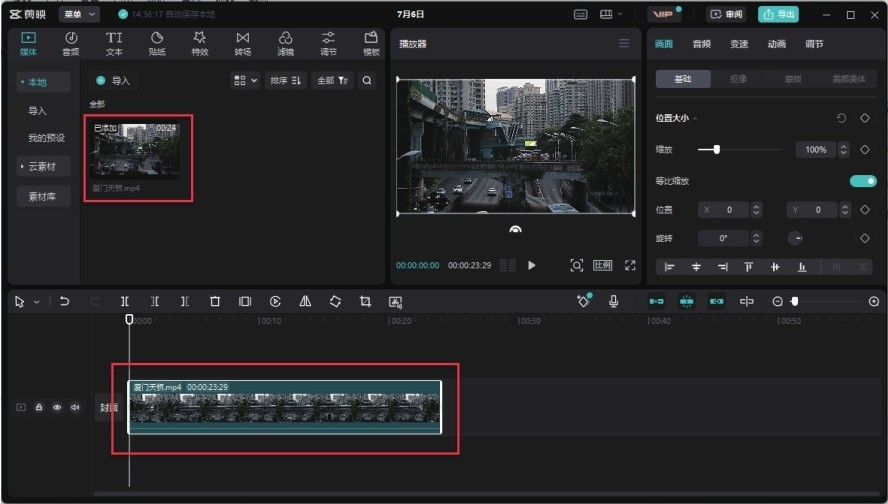Click the mirror flip icon
The height and width of the screenshot is (504, 888).
(x=305, y=301)
